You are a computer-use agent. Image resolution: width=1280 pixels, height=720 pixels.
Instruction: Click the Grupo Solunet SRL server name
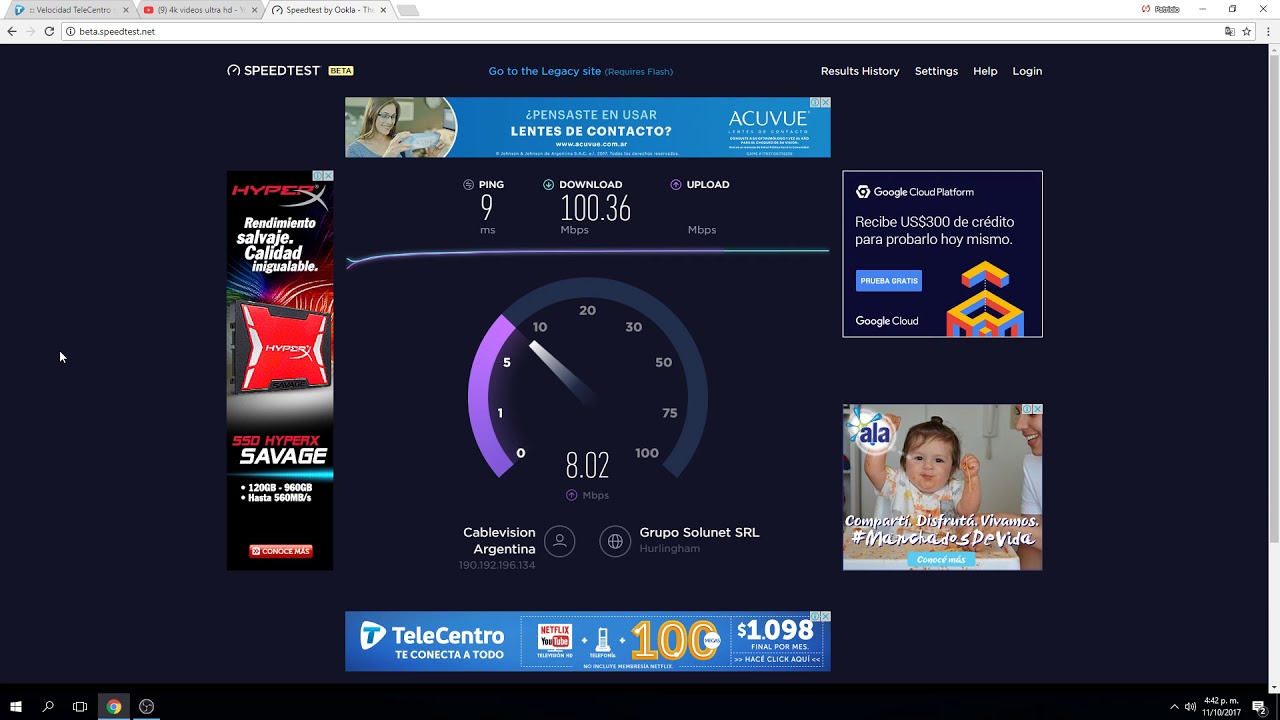point(699,532)
